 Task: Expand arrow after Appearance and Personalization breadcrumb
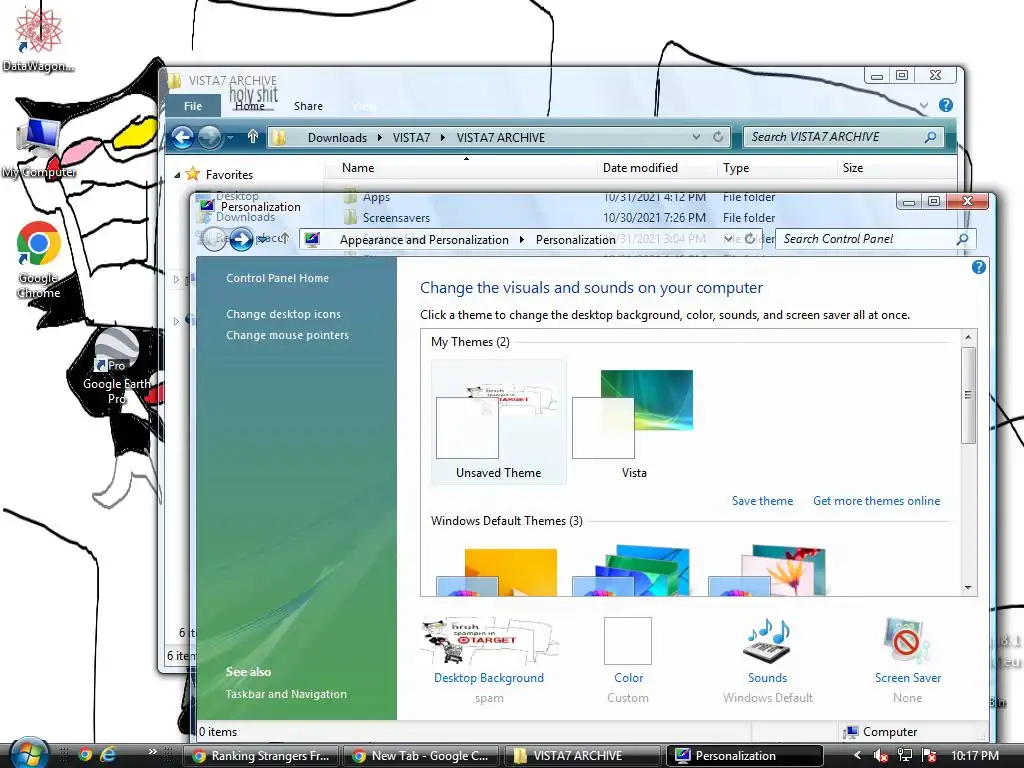[522, 240]
